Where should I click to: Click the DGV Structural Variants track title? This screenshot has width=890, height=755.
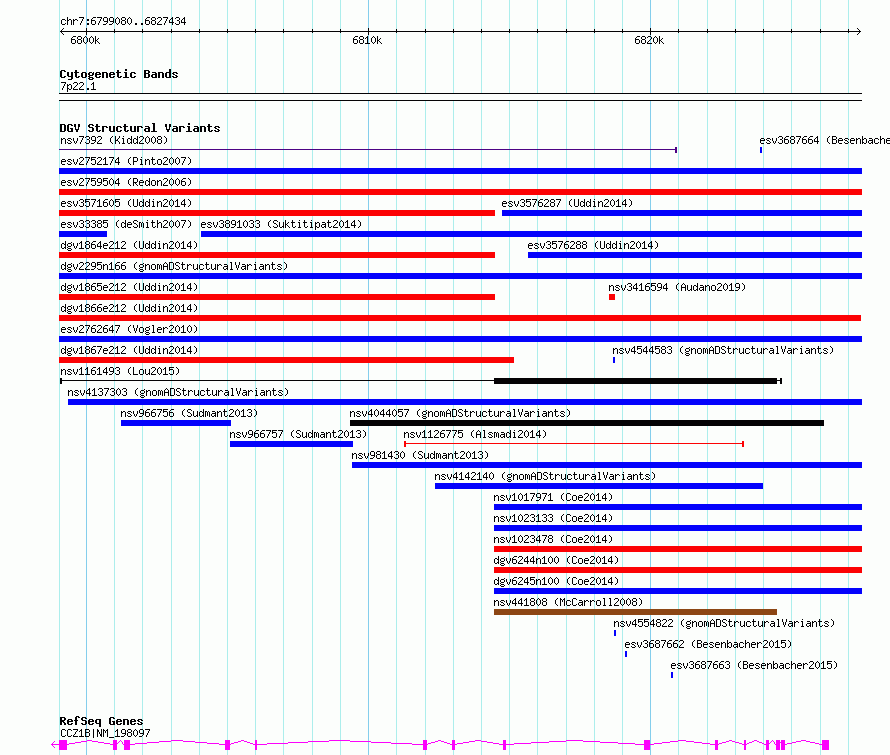point(140,128)
